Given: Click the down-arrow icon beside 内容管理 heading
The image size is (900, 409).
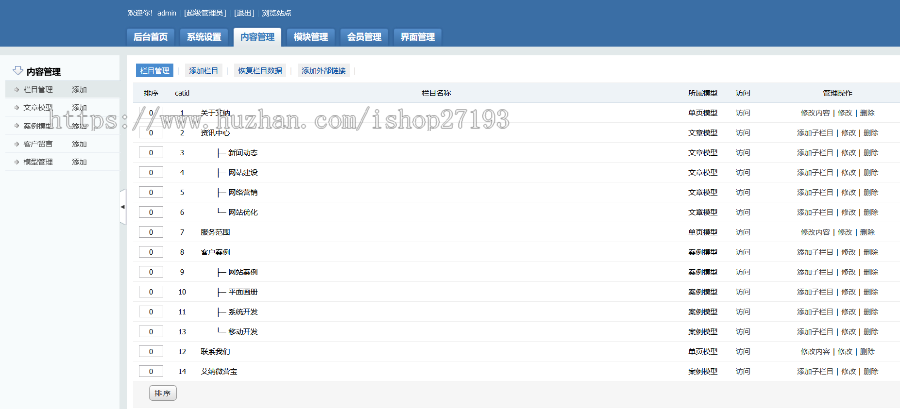Looking at the screenshot, I should tap(18, 71).
